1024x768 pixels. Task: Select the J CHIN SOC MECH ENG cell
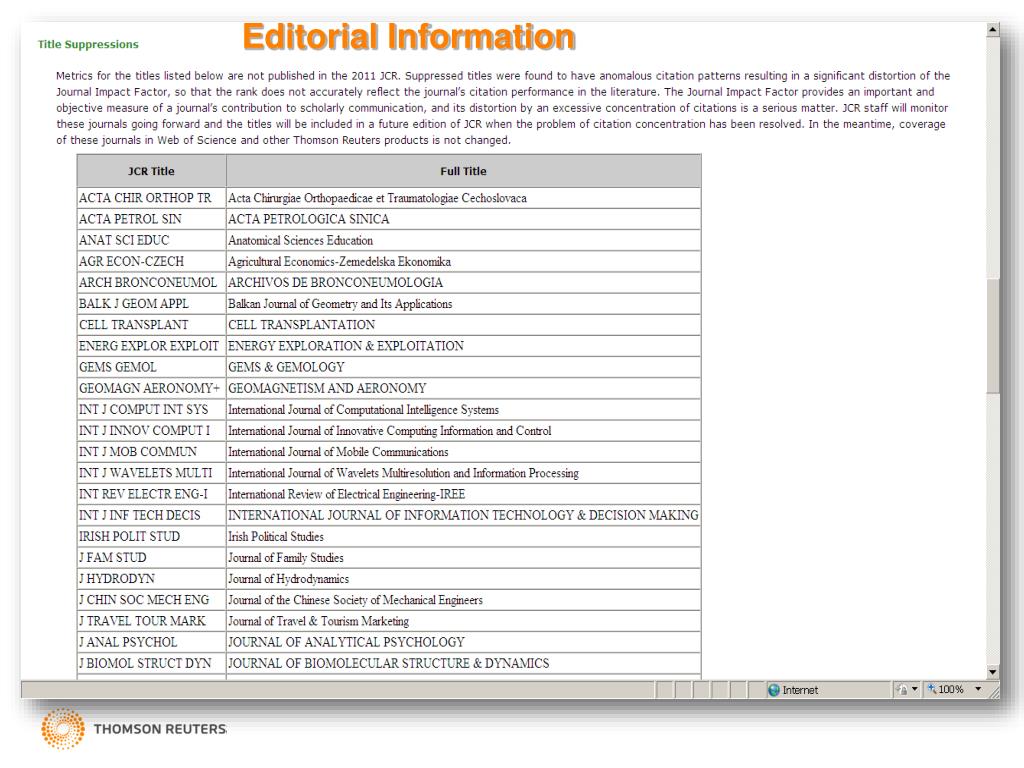pos(152,600)
